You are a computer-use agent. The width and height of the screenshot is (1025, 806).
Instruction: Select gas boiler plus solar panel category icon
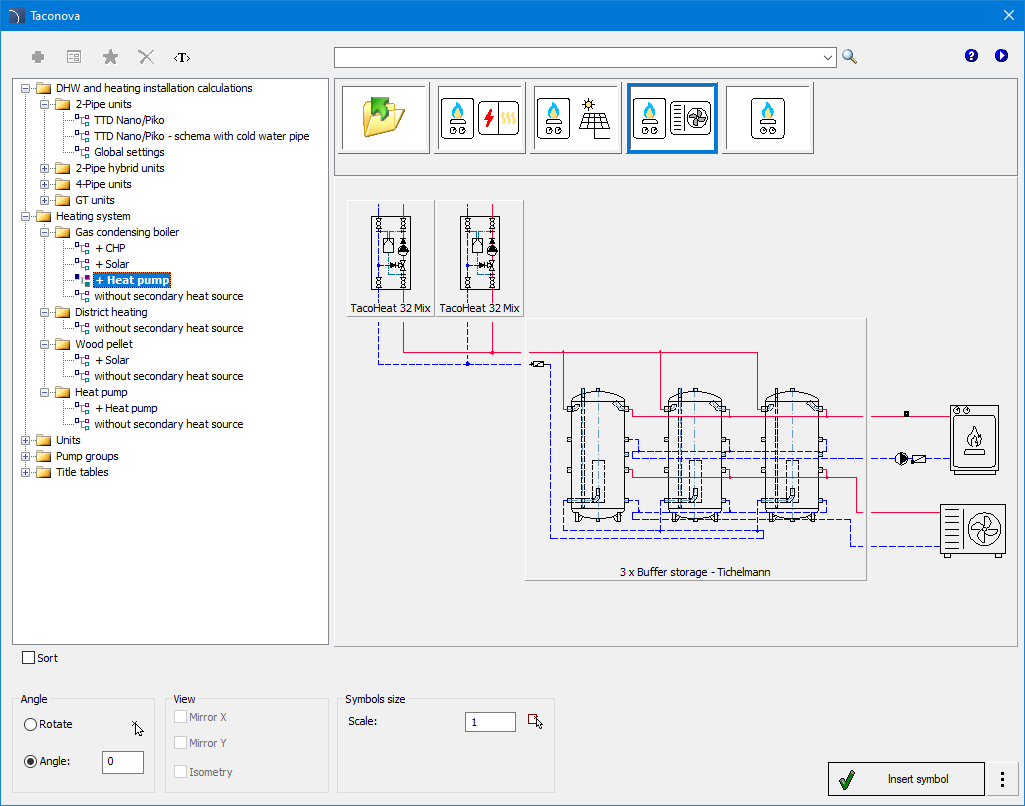[576, 118]
